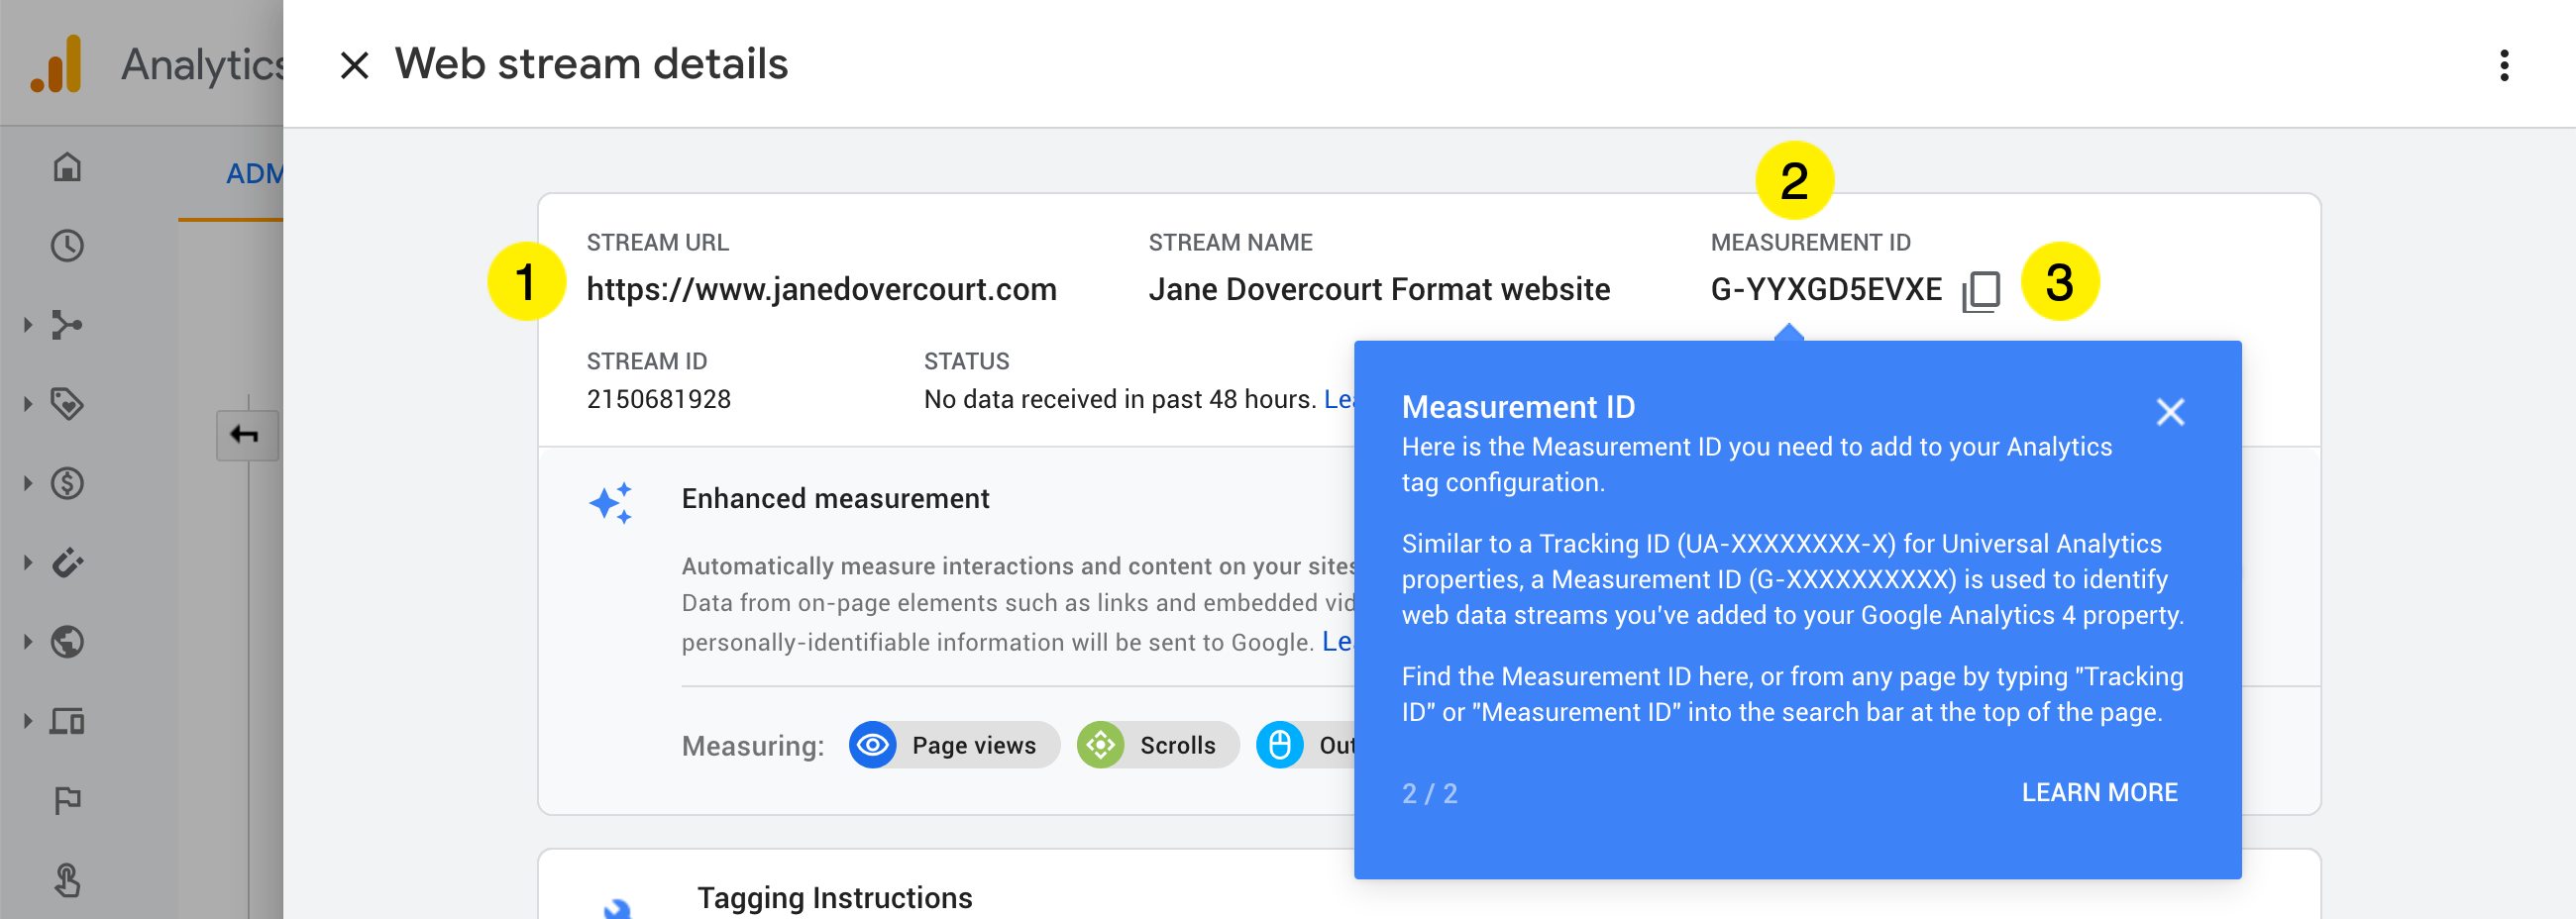Screen dimensions: 2576x919
Task: Click the STATUS label
Action: point(966,362)
